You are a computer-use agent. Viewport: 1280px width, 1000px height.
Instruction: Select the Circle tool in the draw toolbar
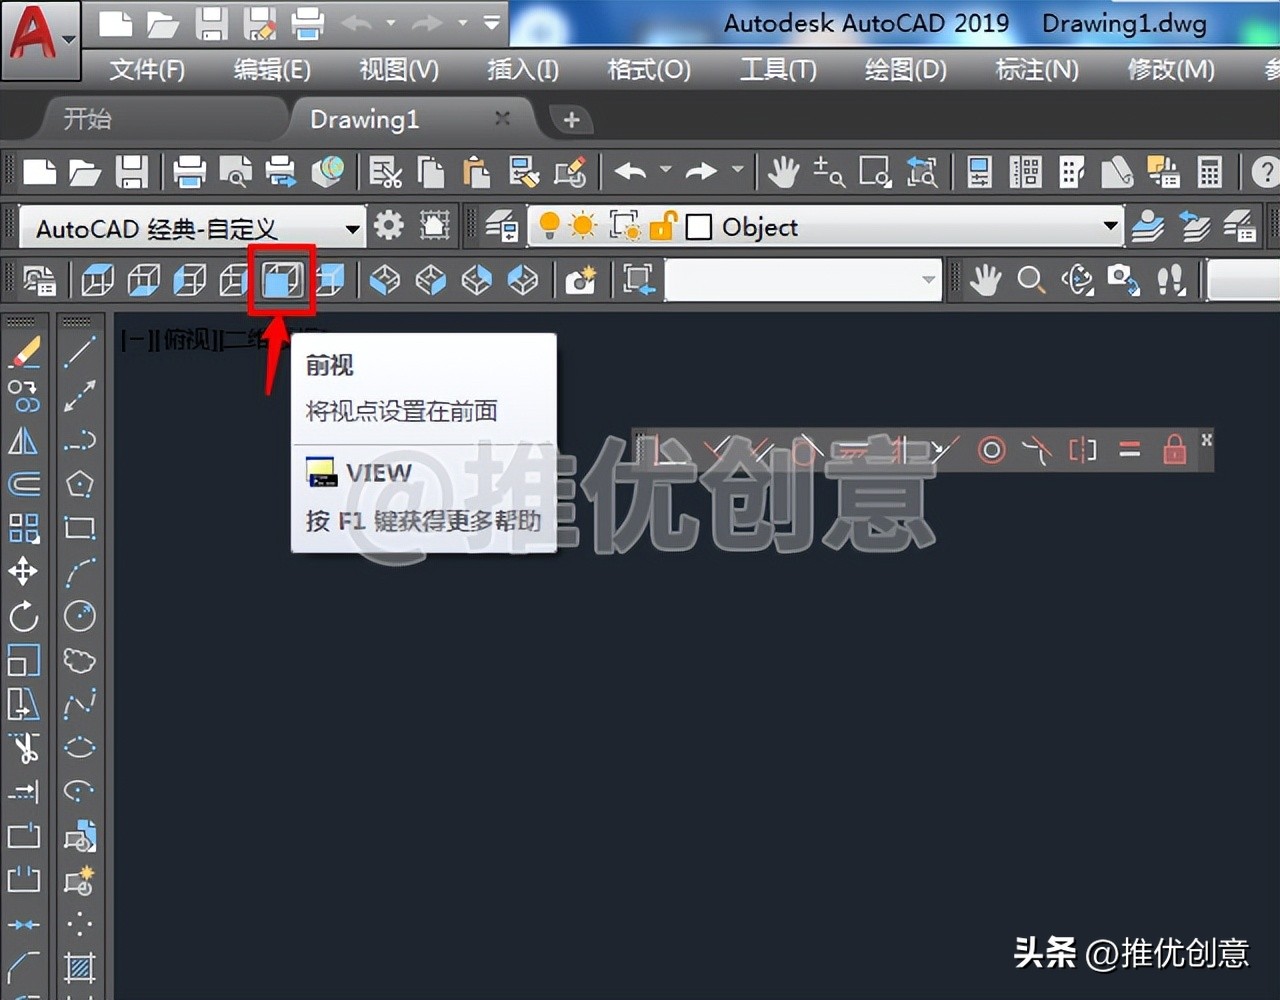coord(79,617)
